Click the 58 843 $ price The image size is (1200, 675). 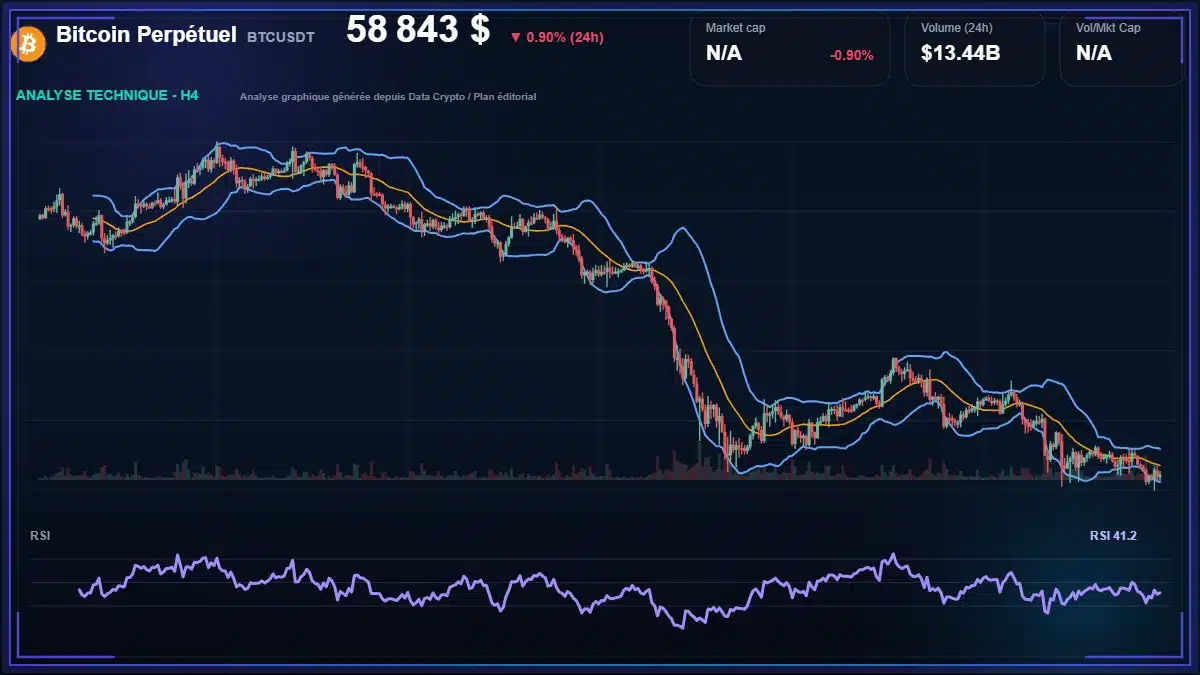418,30
